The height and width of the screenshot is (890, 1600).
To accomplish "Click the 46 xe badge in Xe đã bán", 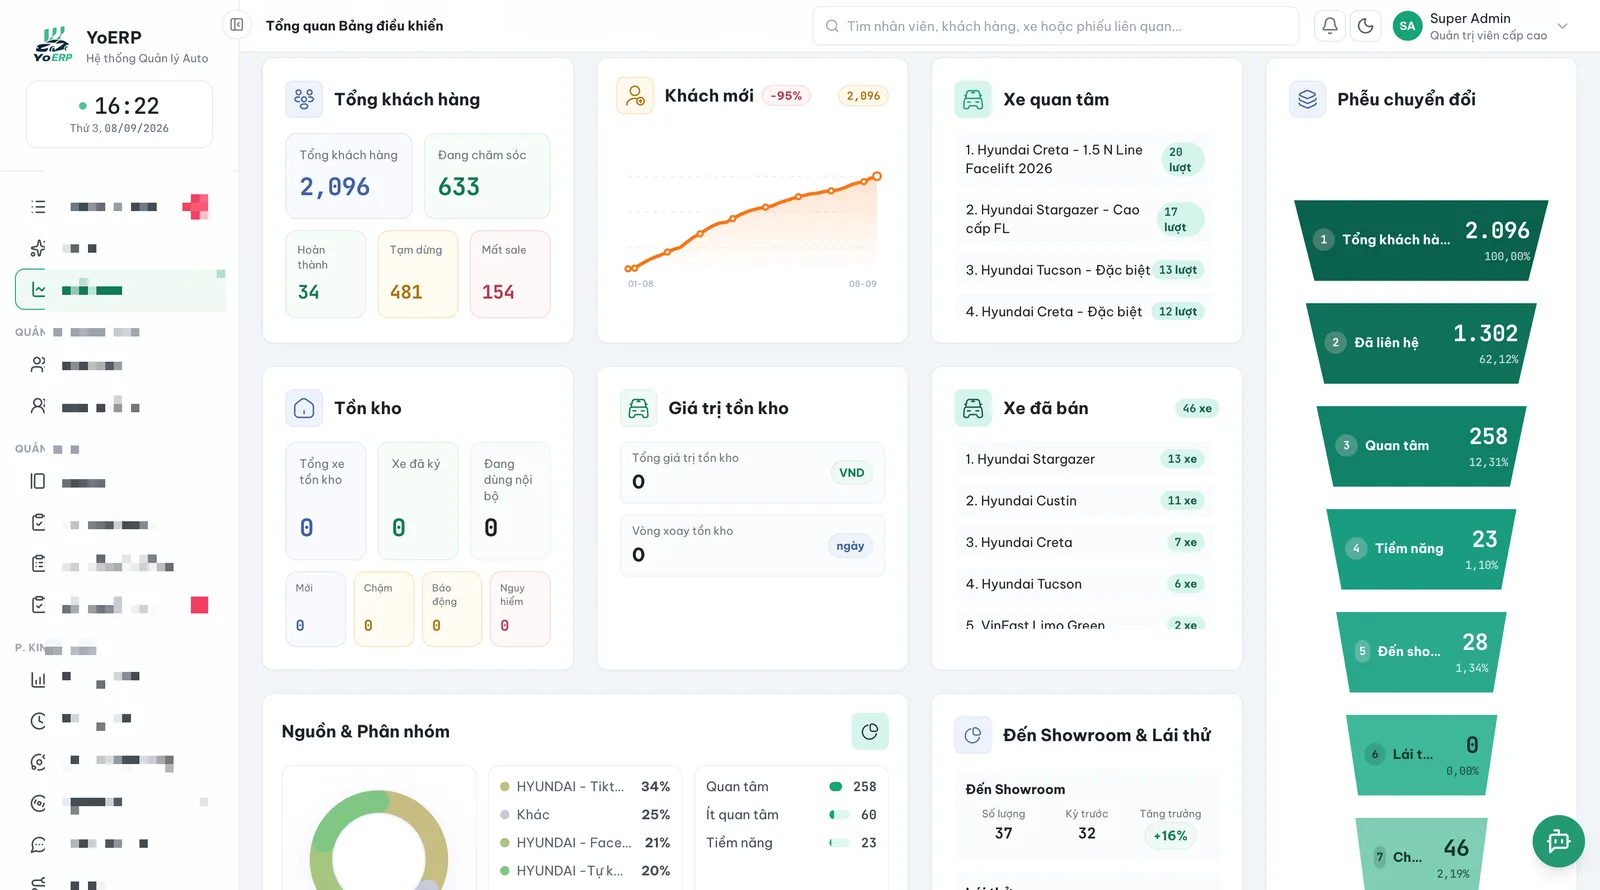I will pyautogui.click(x=1197, y=408).
